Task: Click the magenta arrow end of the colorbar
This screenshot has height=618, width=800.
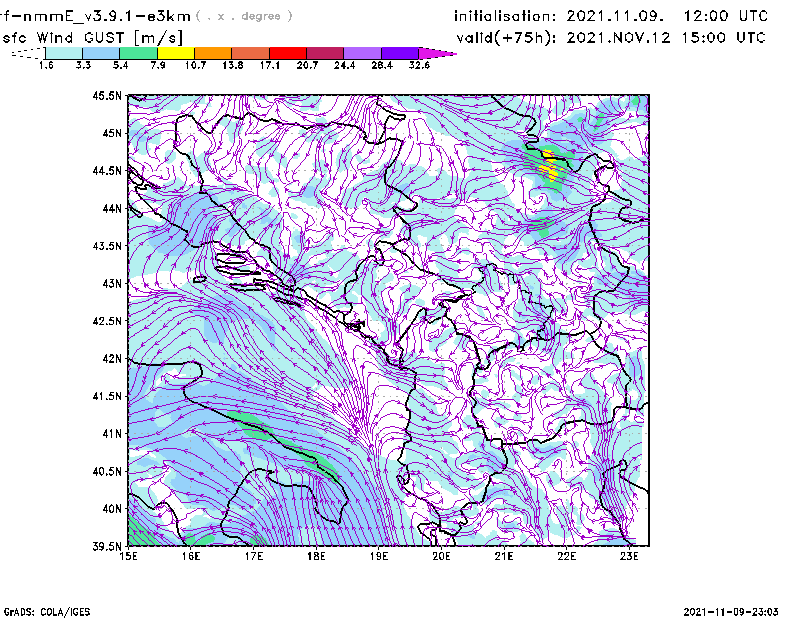Action: point(437,53)
